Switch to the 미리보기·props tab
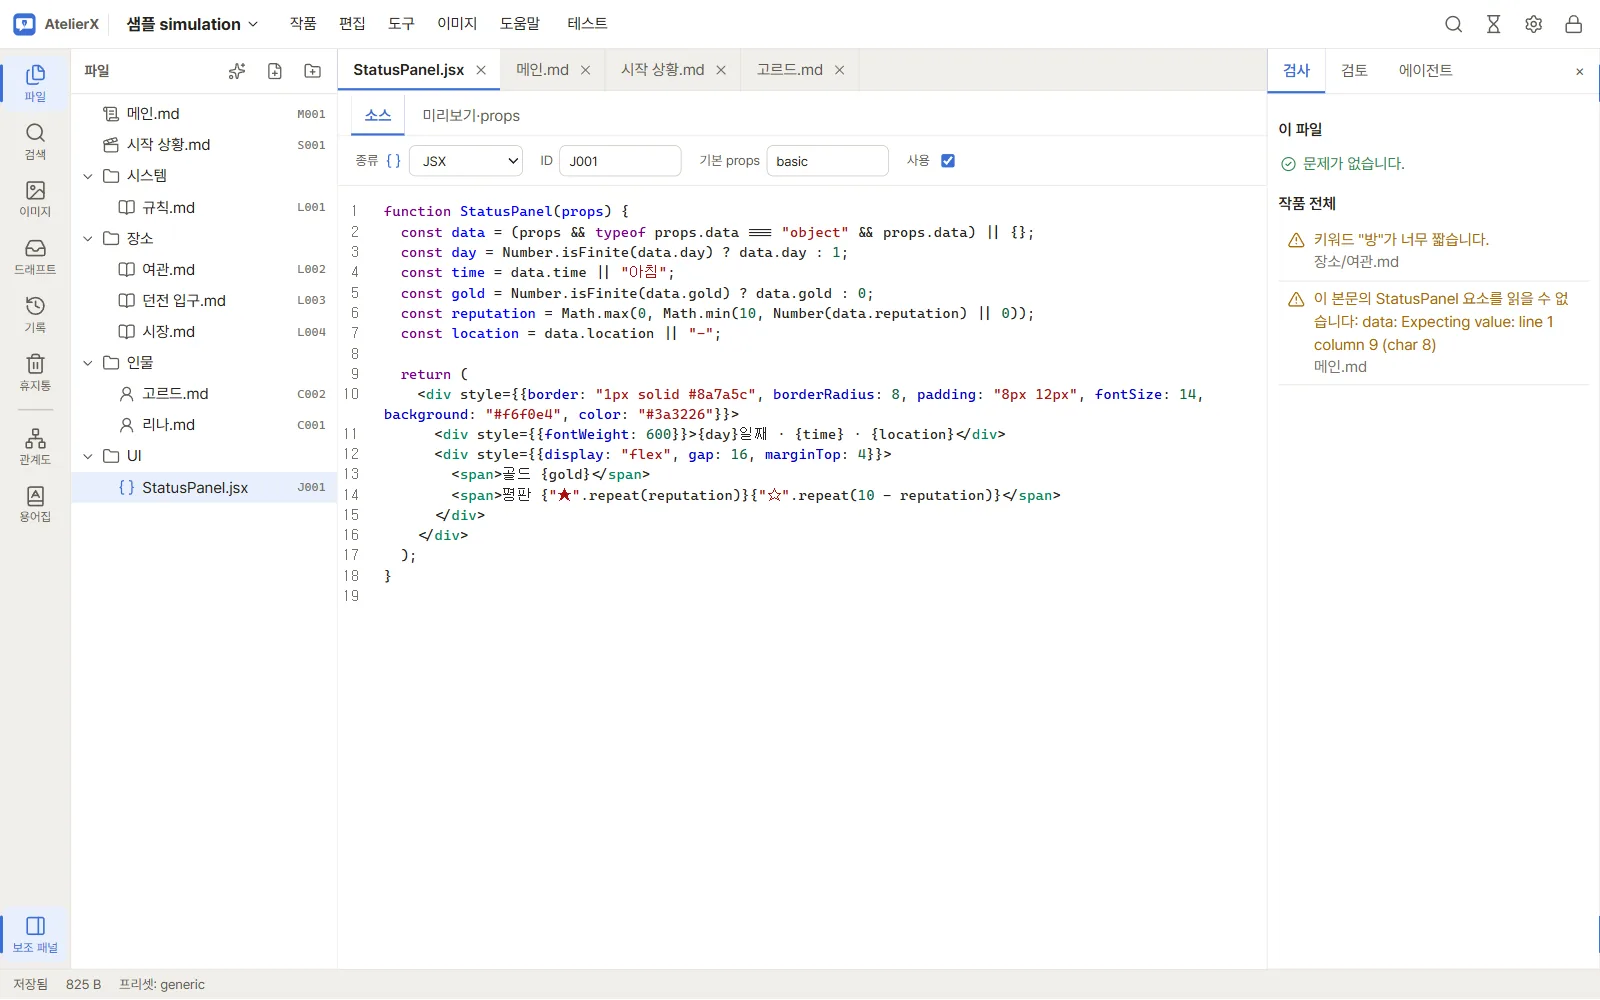The image size is (1600, 1000). point(471,116)
